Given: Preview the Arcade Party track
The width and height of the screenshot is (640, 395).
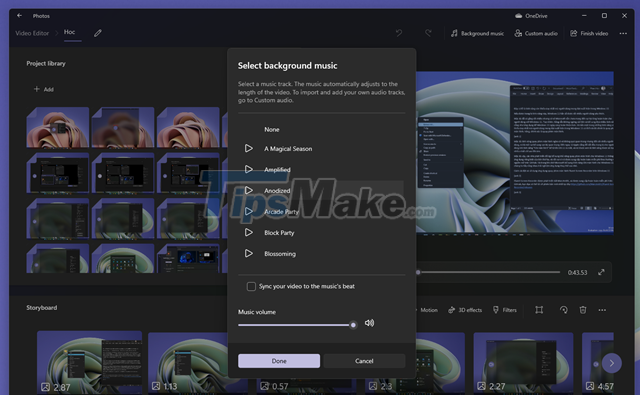Looking at the screenshot, I should (249, 211).
